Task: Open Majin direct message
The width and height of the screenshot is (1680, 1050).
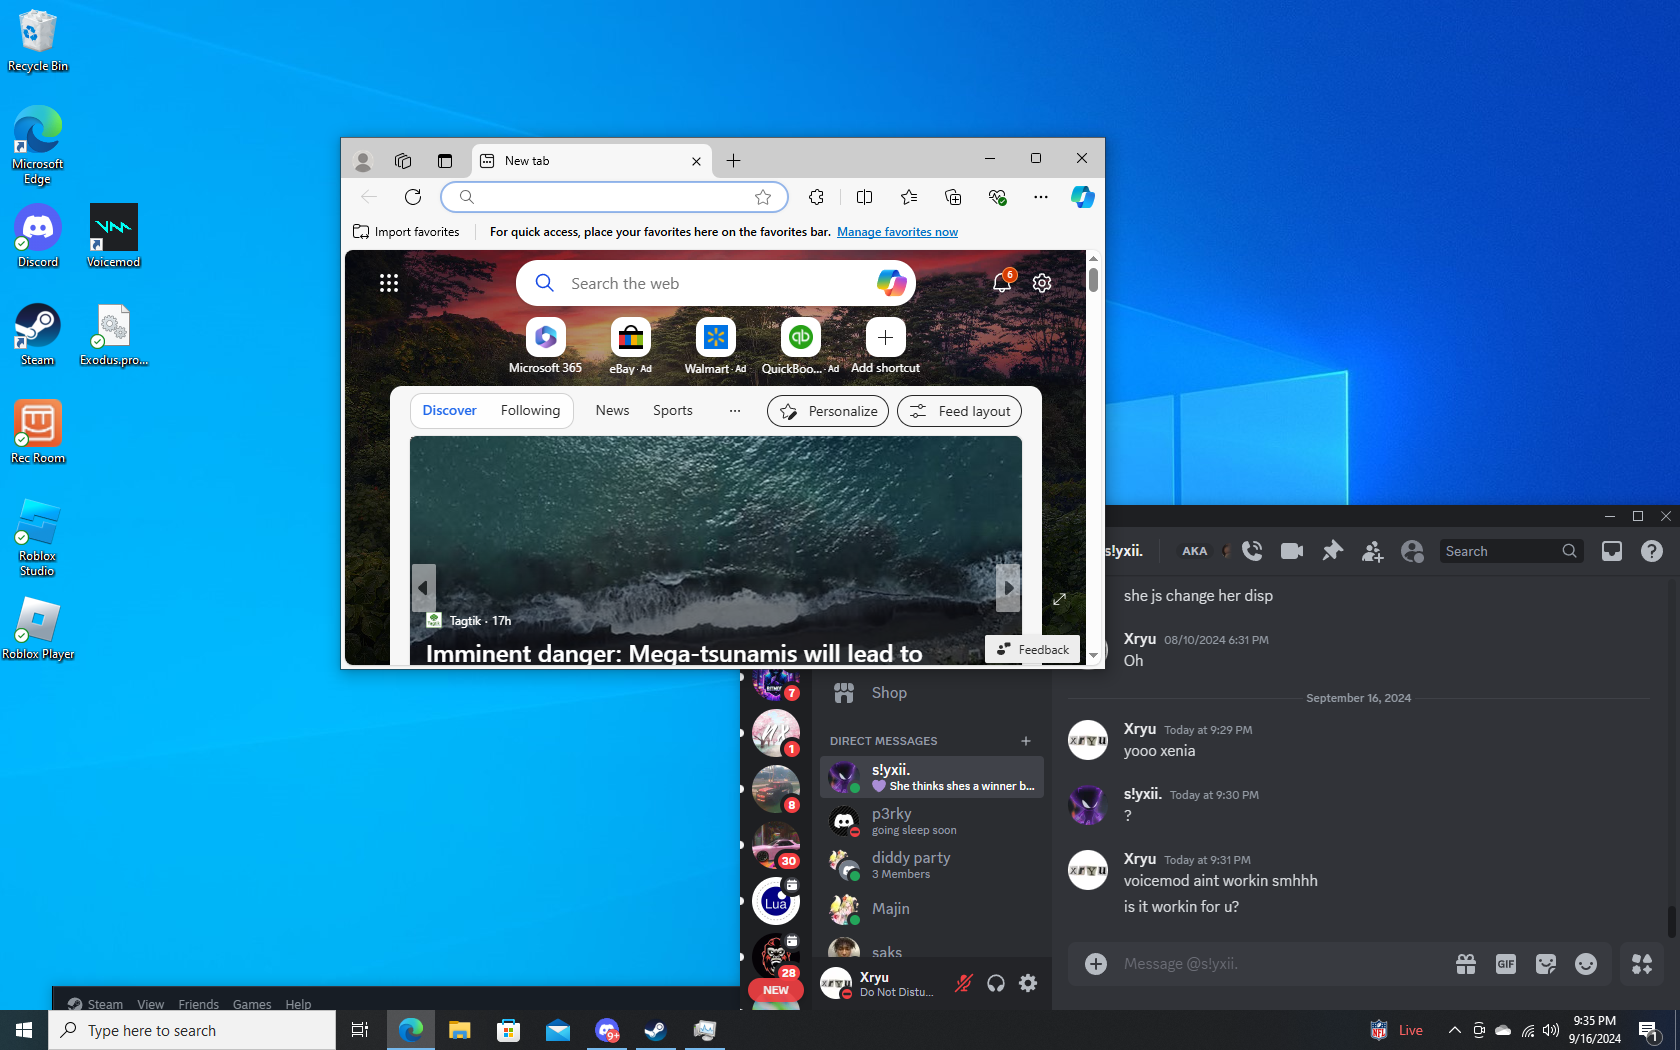Action: coord(932,909)
